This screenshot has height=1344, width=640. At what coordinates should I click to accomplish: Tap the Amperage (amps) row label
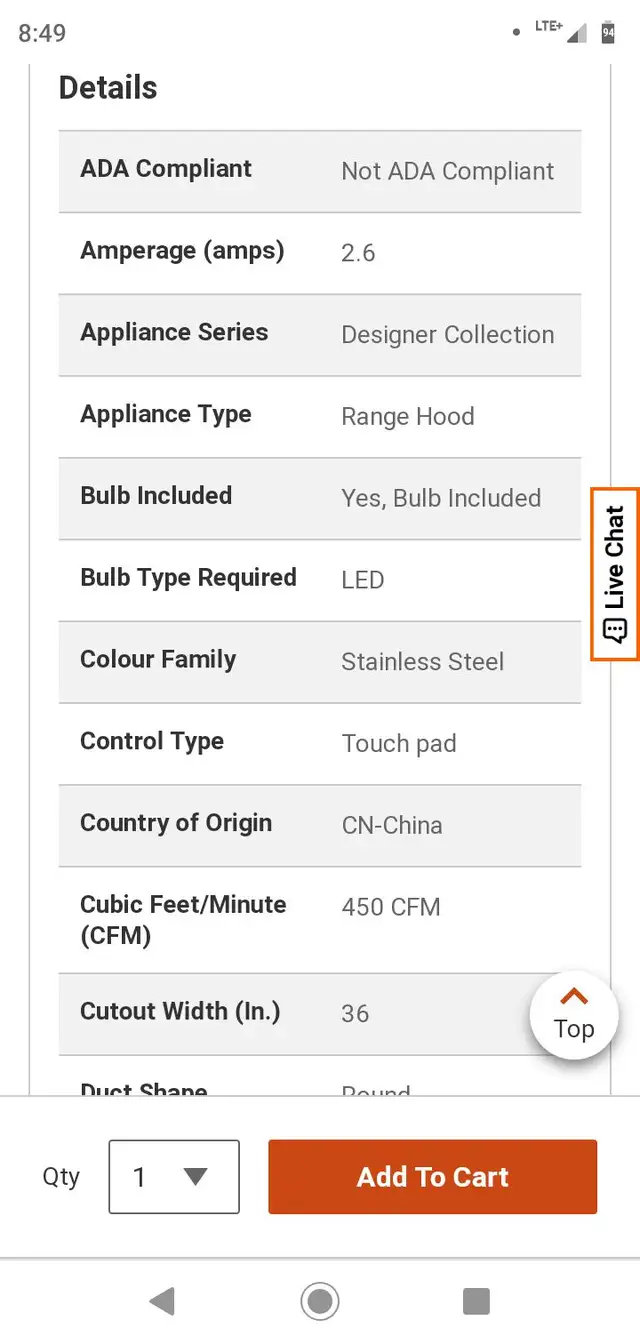coord(182,251)
